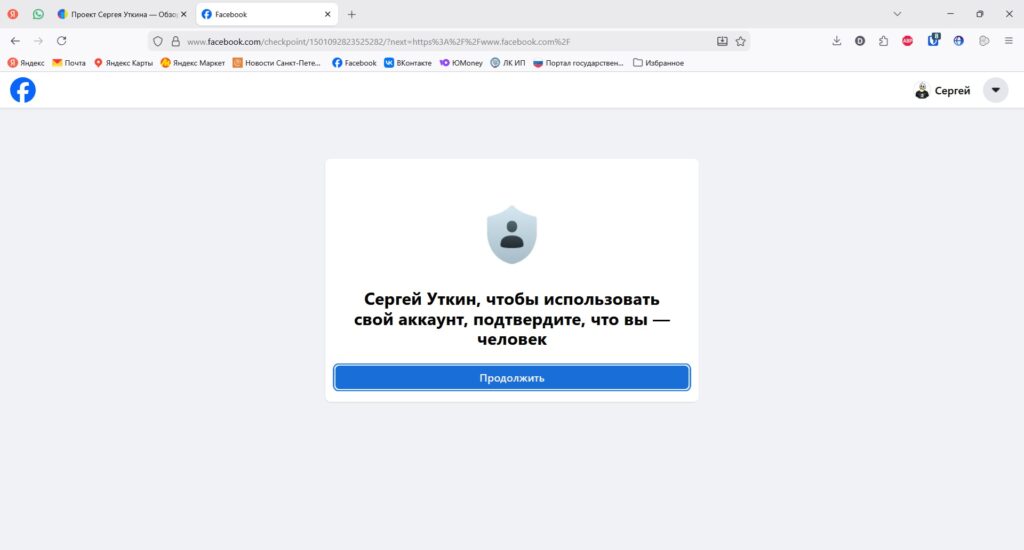Switch to the Проект Сергея Уткина tab
The width and height of the screenshot is (1024, 550).
tap(123, 14)
